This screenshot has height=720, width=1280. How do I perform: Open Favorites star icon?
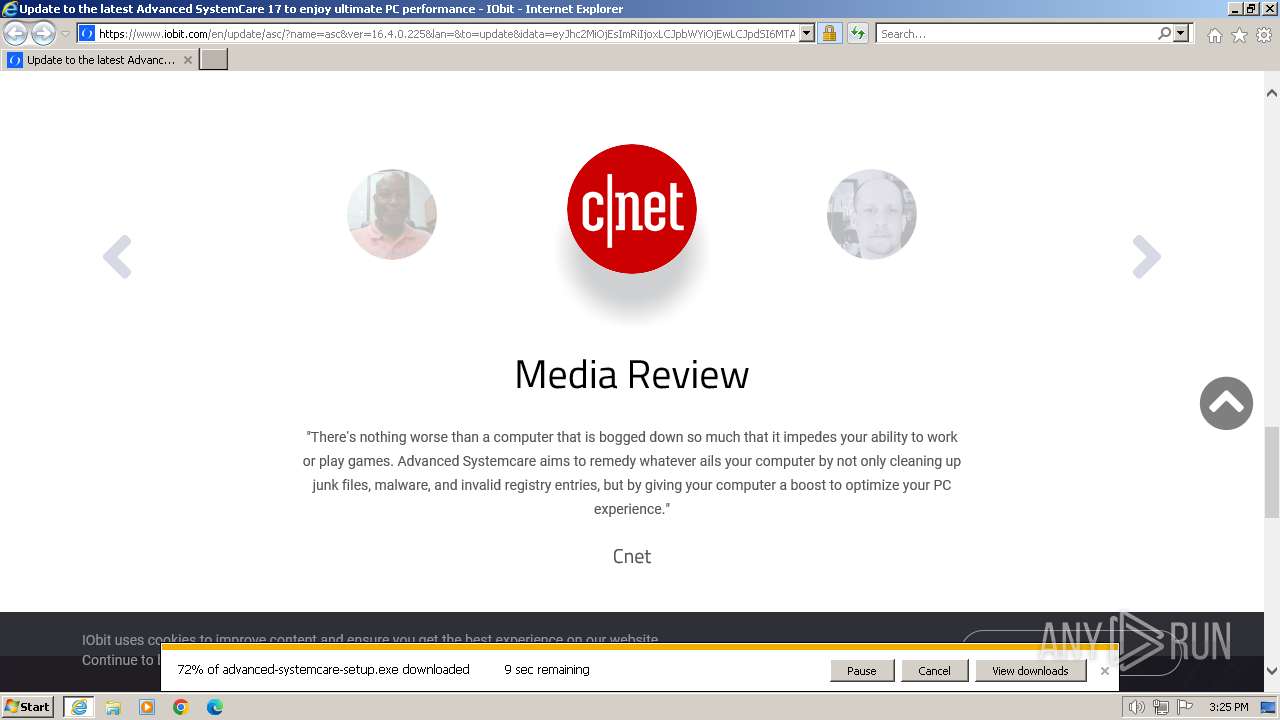[1239, 35]
